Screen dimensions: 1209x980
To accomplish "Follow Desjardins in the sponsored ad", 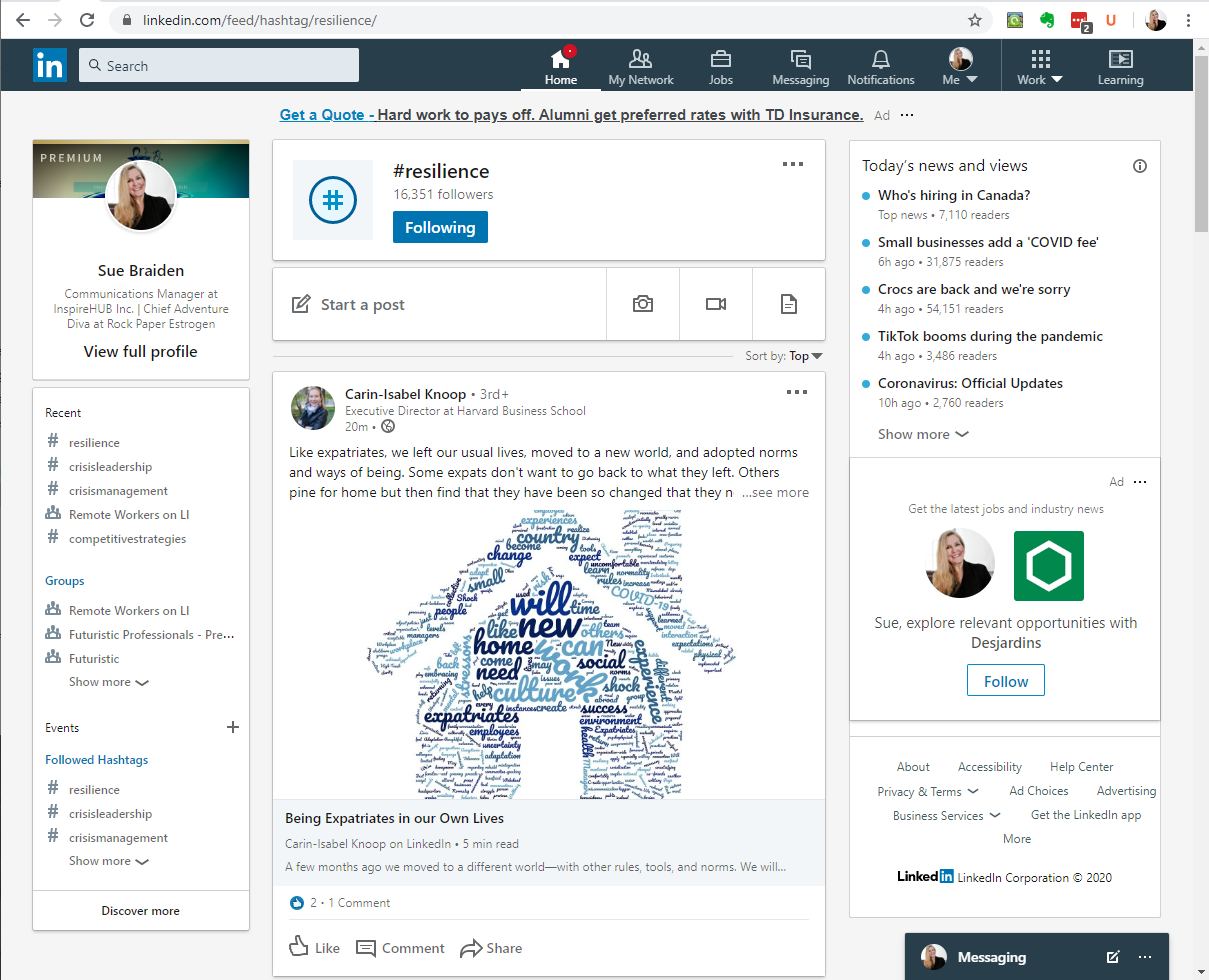I will [1005, 680].
